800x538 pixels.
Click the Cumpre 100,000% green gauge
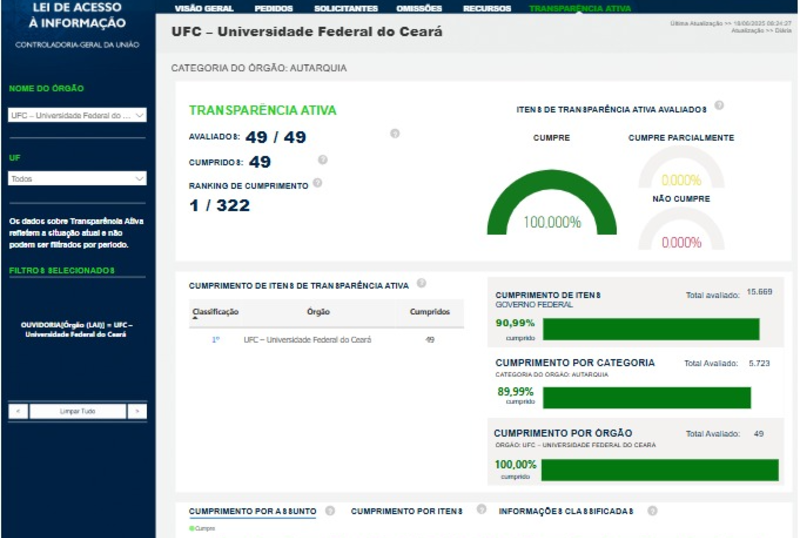point(552,203)
